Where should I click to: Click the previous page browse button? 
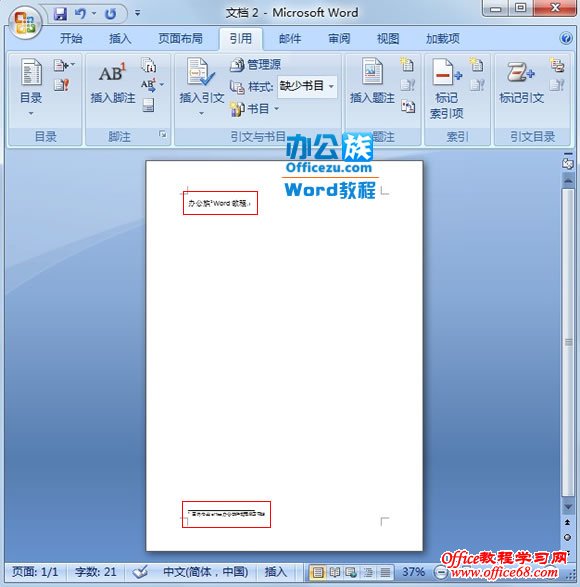pos(568,522)
